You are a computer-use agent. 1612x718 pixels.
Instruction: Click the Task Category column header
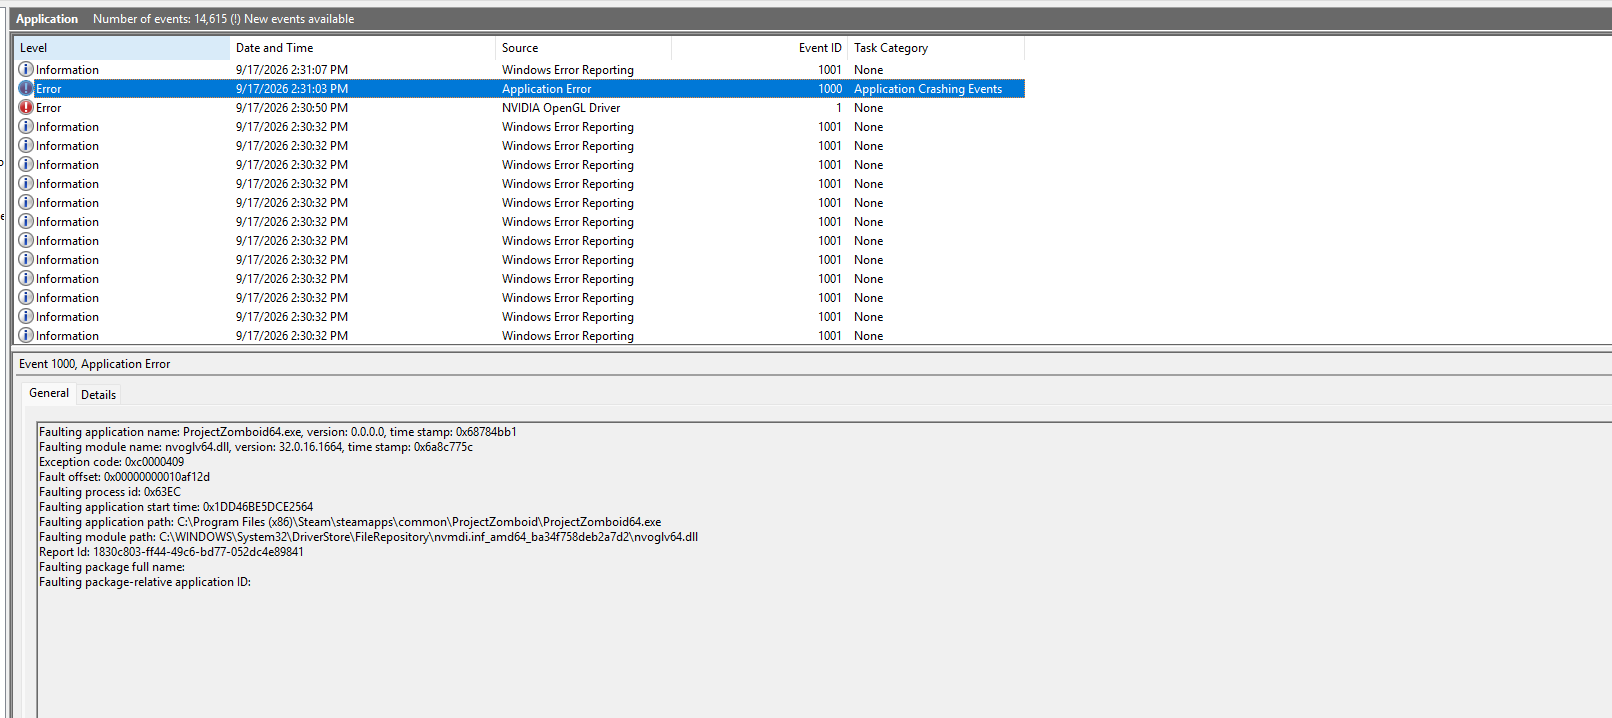point(936,48)
